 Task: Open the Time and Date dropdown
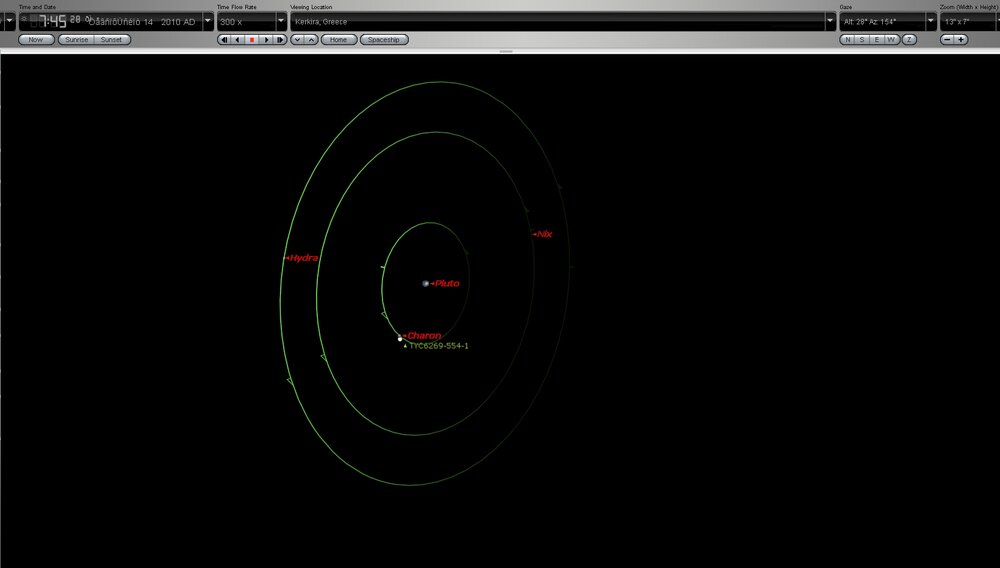pos(207,21)
